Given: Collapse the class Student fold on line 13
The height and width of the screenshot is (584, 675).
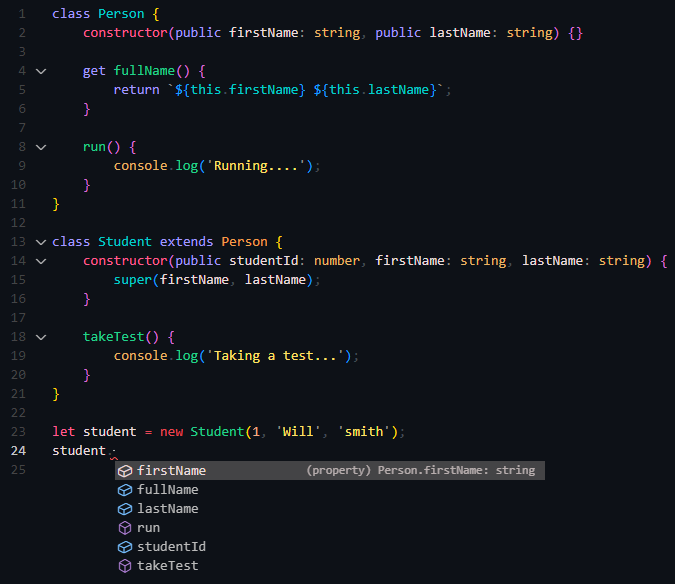Looking at the screenshot, I should 41,242.
